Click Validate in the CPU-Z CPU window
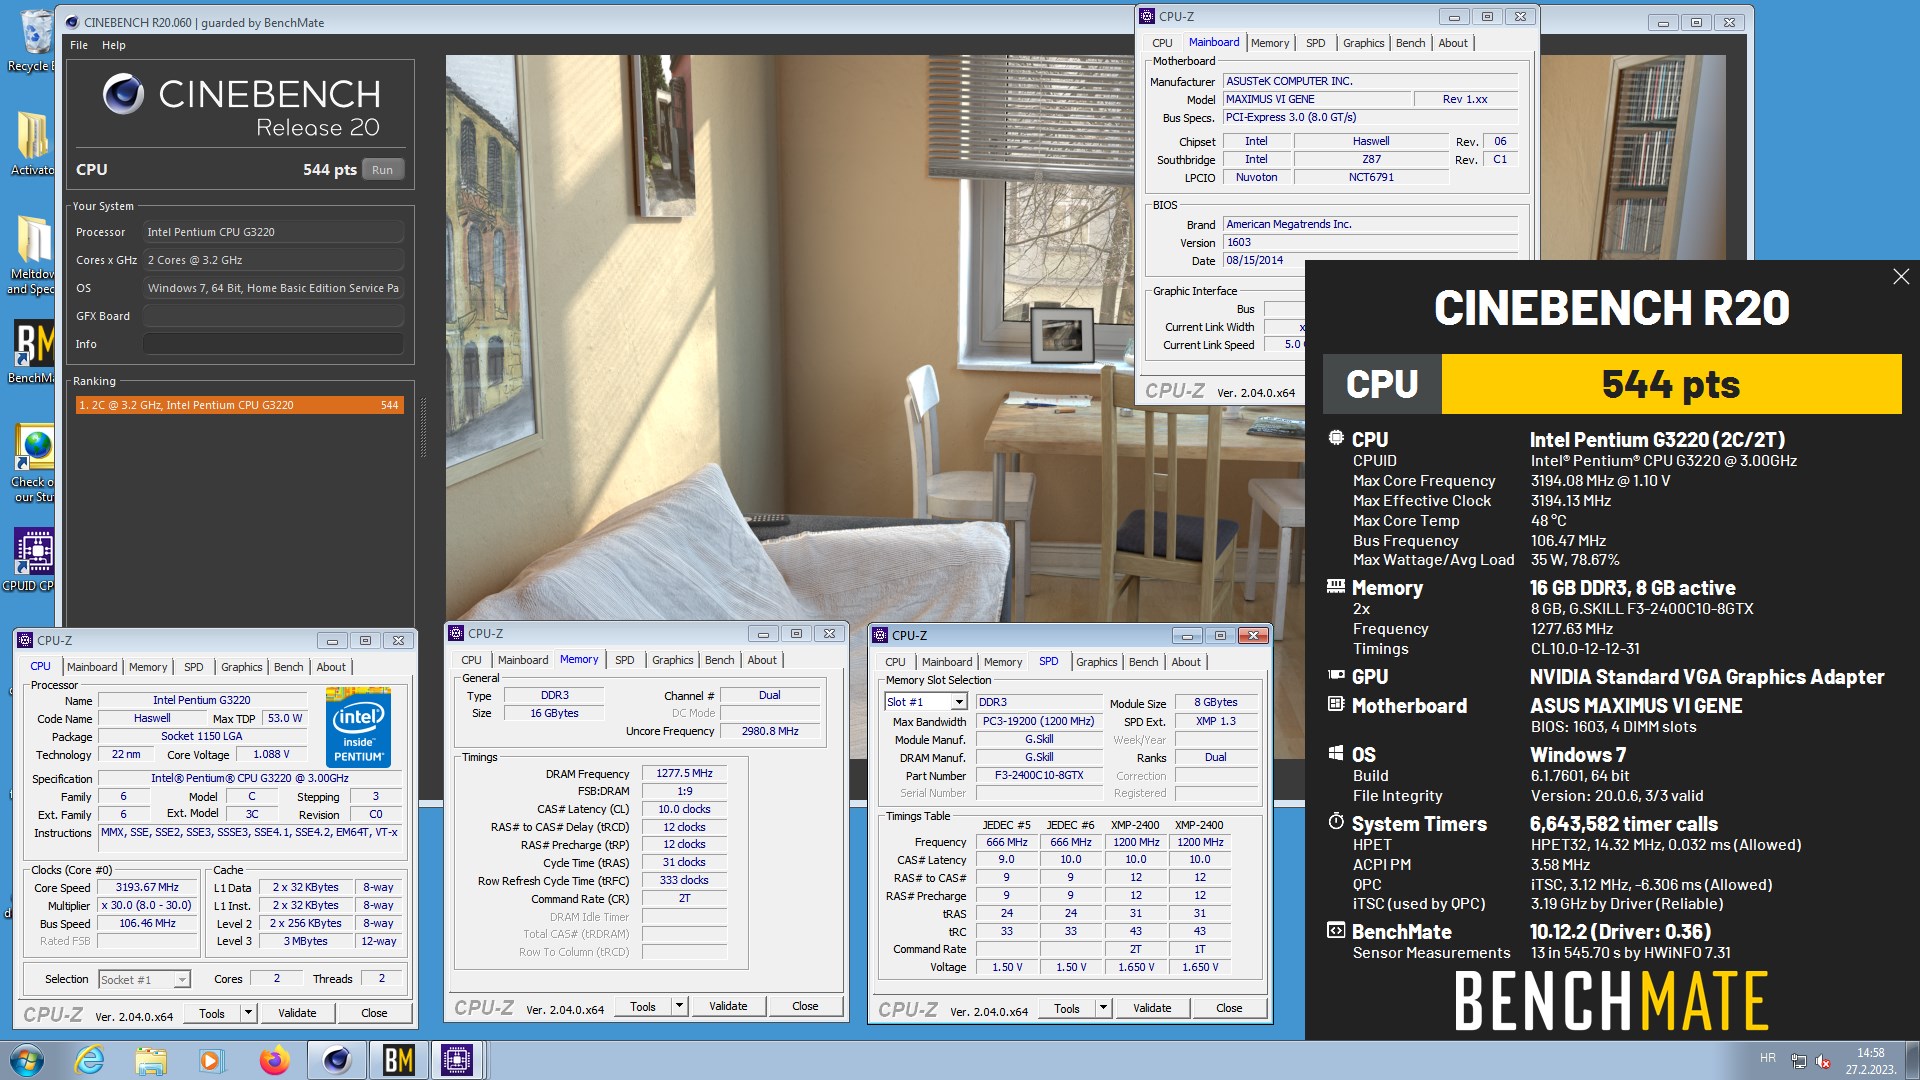1920x1080 pixels. click(297, 1013)
